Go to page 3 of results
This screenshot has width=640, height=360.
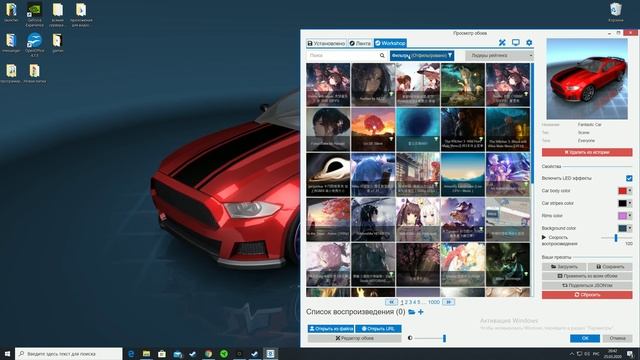(x=410, y=302)
